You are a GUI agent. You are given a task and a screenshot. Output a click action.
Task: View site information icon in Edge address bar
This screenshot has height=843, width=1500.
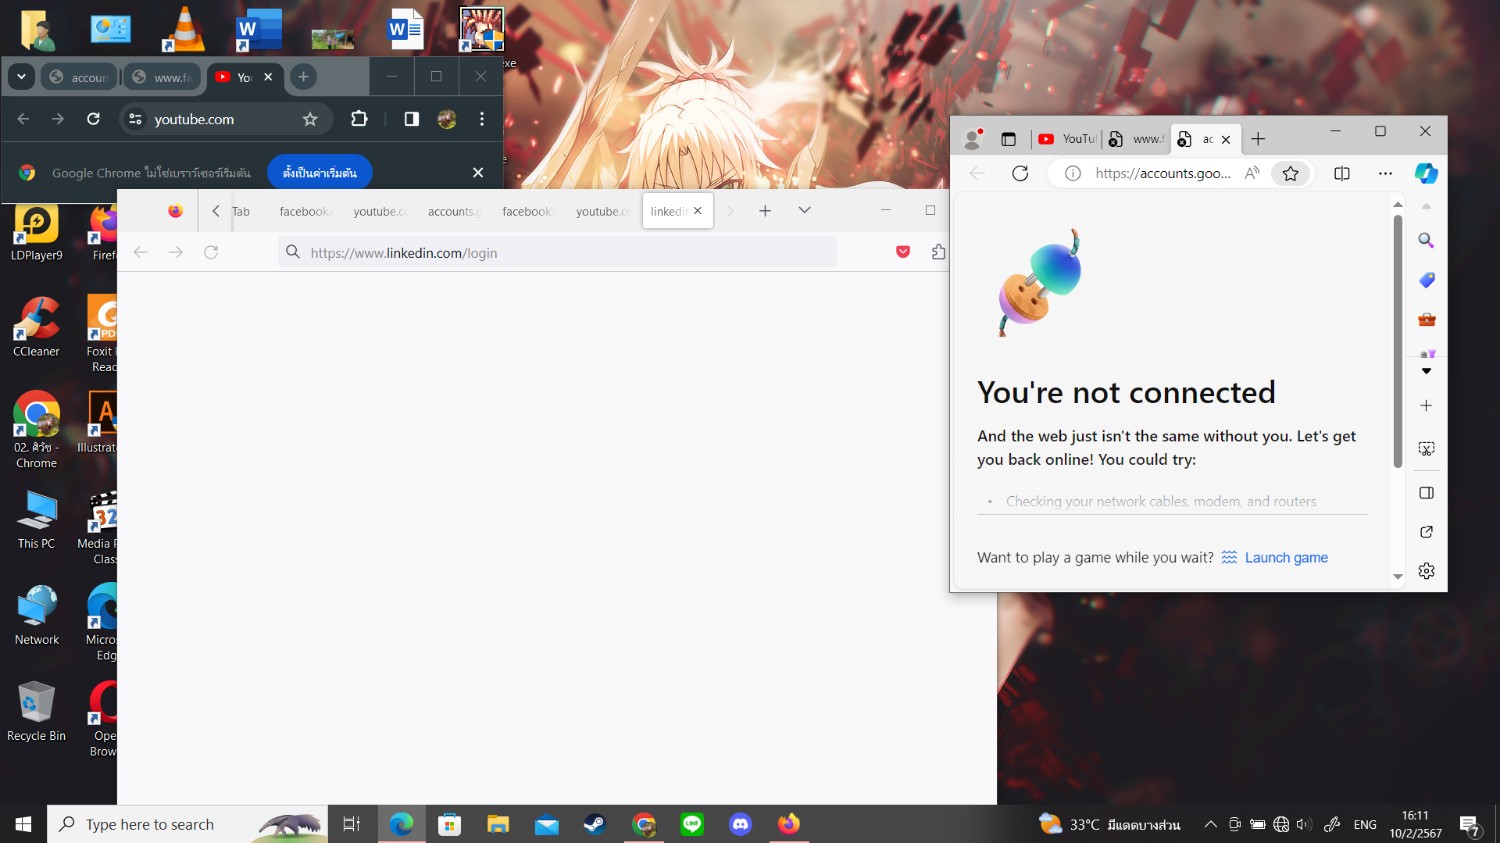1073,173
